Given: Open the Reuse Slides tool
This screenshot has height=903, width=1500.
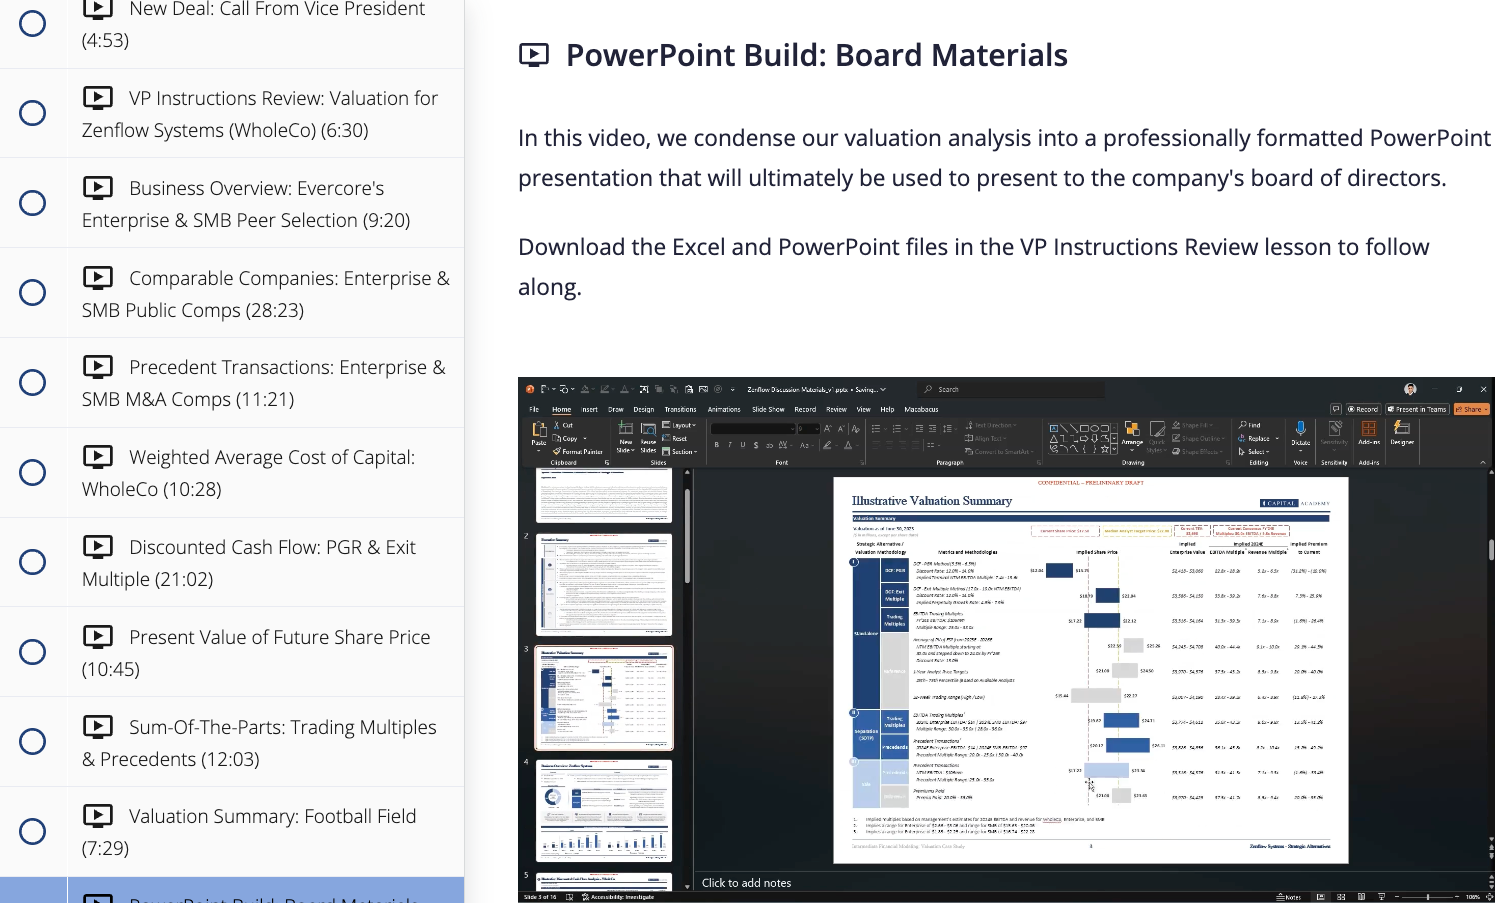Looking at the screenshot, I should pos(648,436).
